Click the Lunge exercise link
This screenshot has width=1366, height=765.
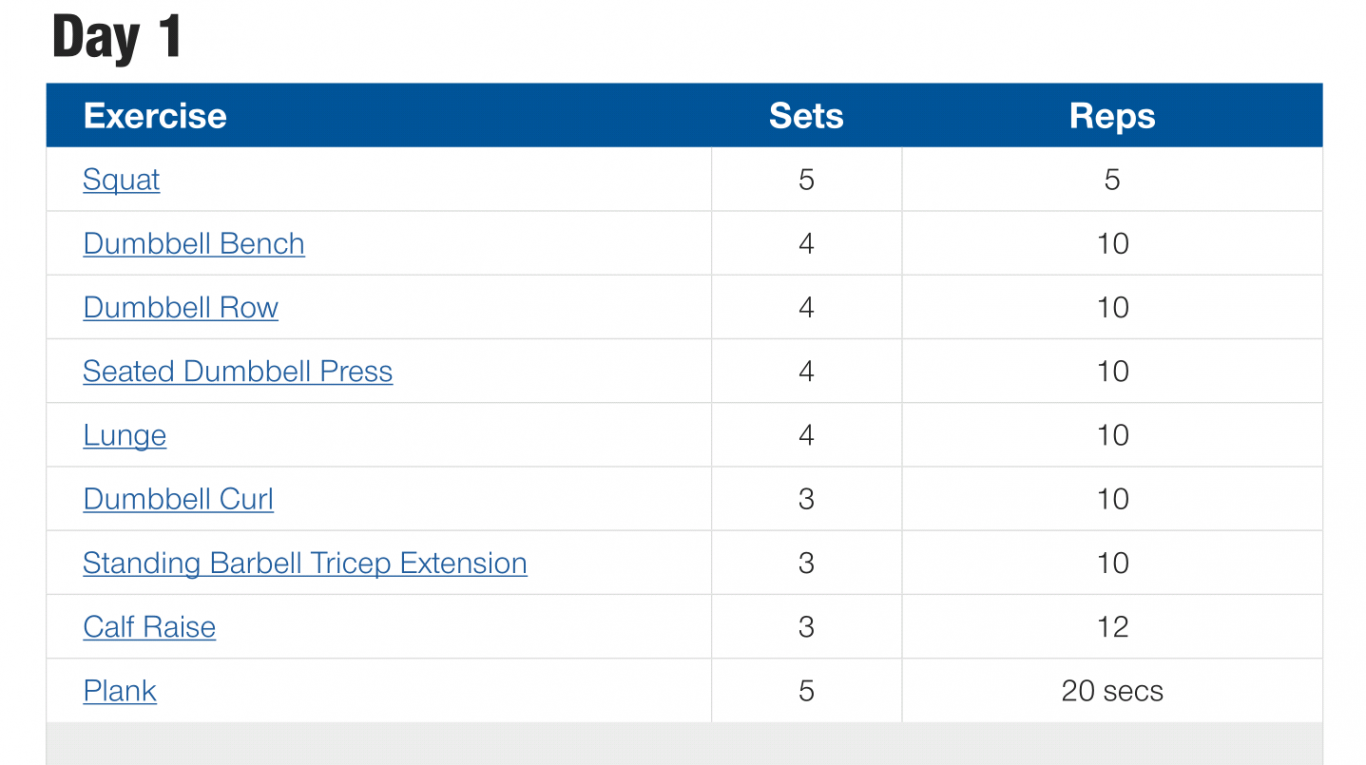(125, 436)
